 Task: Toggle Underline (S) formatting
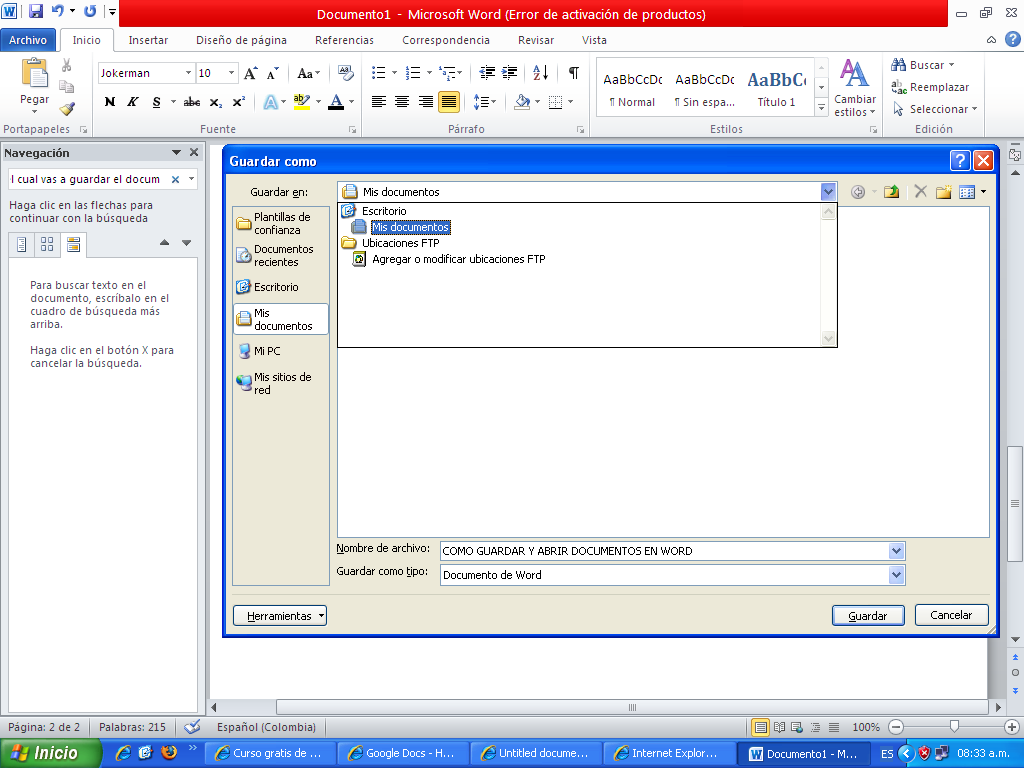[x=156, y=102]
